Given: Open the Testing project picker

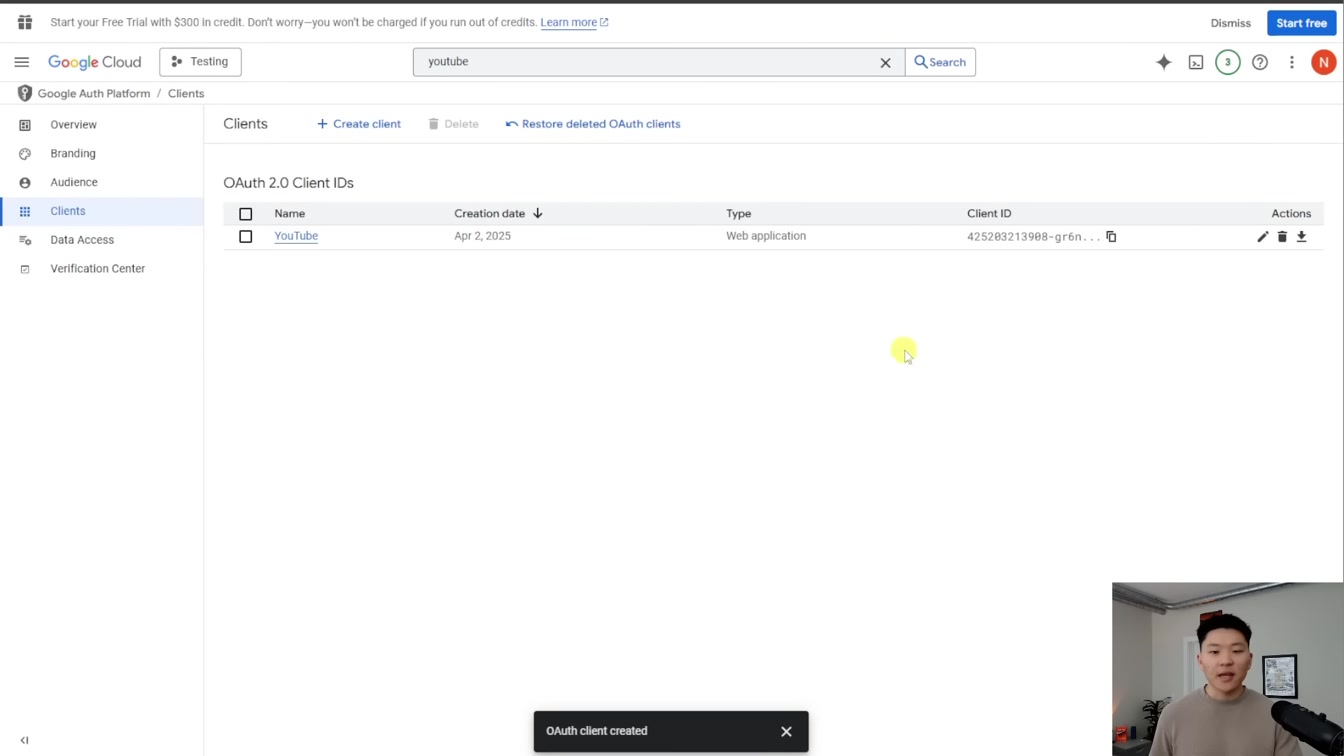Looking at the screenshot, I should tap(200, 62).
